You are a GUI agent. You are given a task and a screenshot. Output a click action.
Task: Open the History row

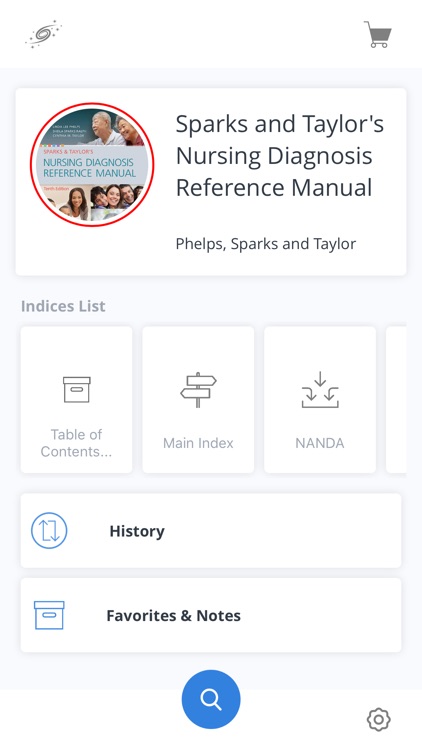pos(211,531)
